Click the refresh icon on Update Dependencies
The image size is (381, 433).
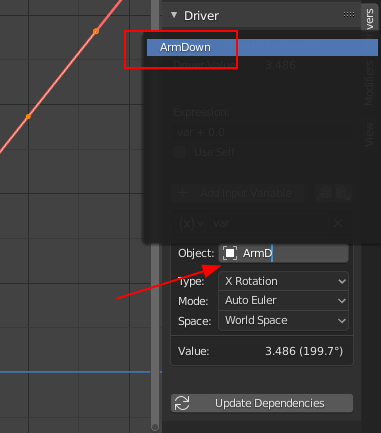click(x=182, y=403)
